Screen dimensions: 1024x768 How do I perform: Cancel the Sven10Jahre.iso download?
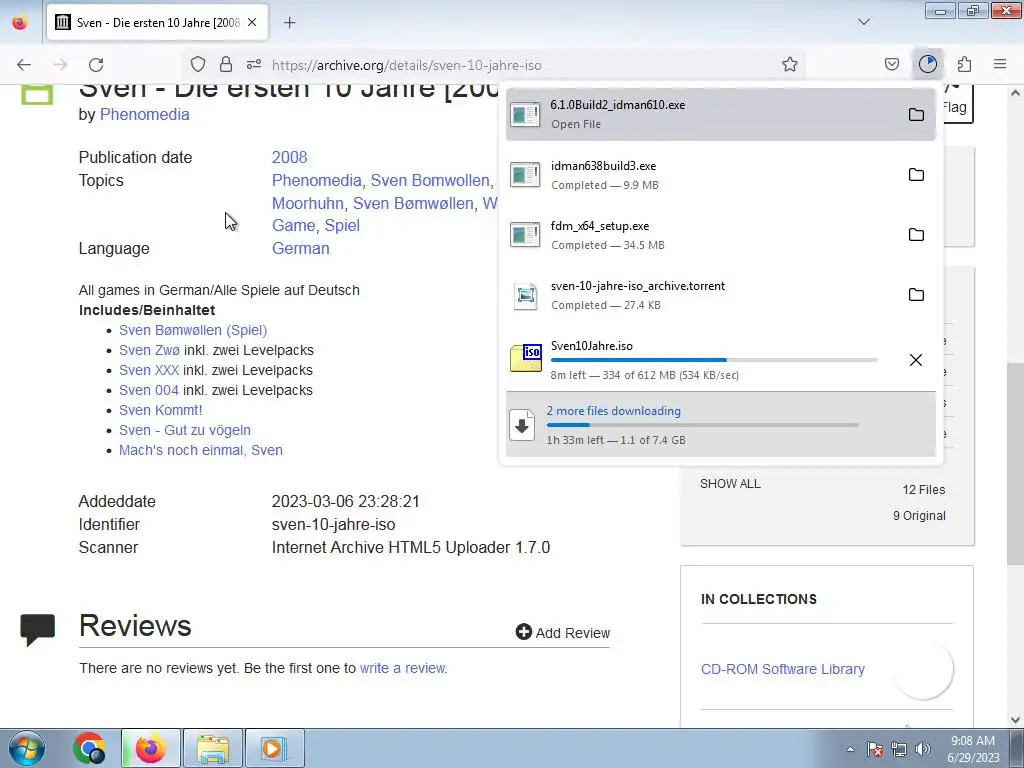[x=916, y=360]
